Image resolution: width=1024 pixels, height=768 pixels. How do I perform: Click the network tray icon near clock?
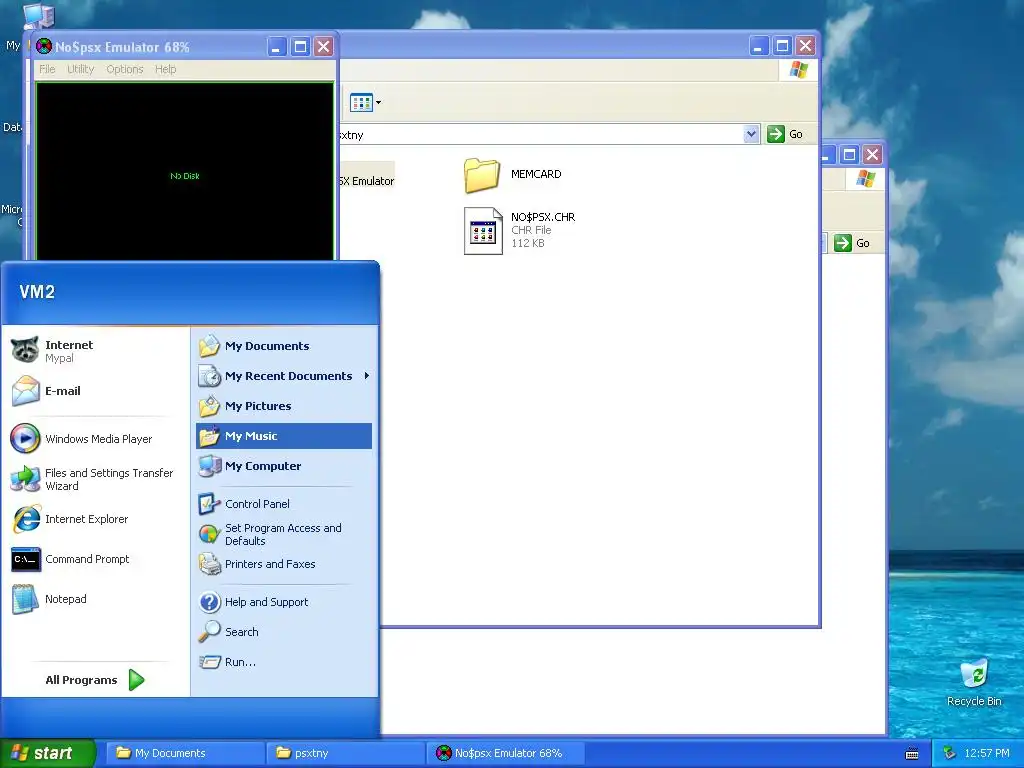click(x=950, y=753)
